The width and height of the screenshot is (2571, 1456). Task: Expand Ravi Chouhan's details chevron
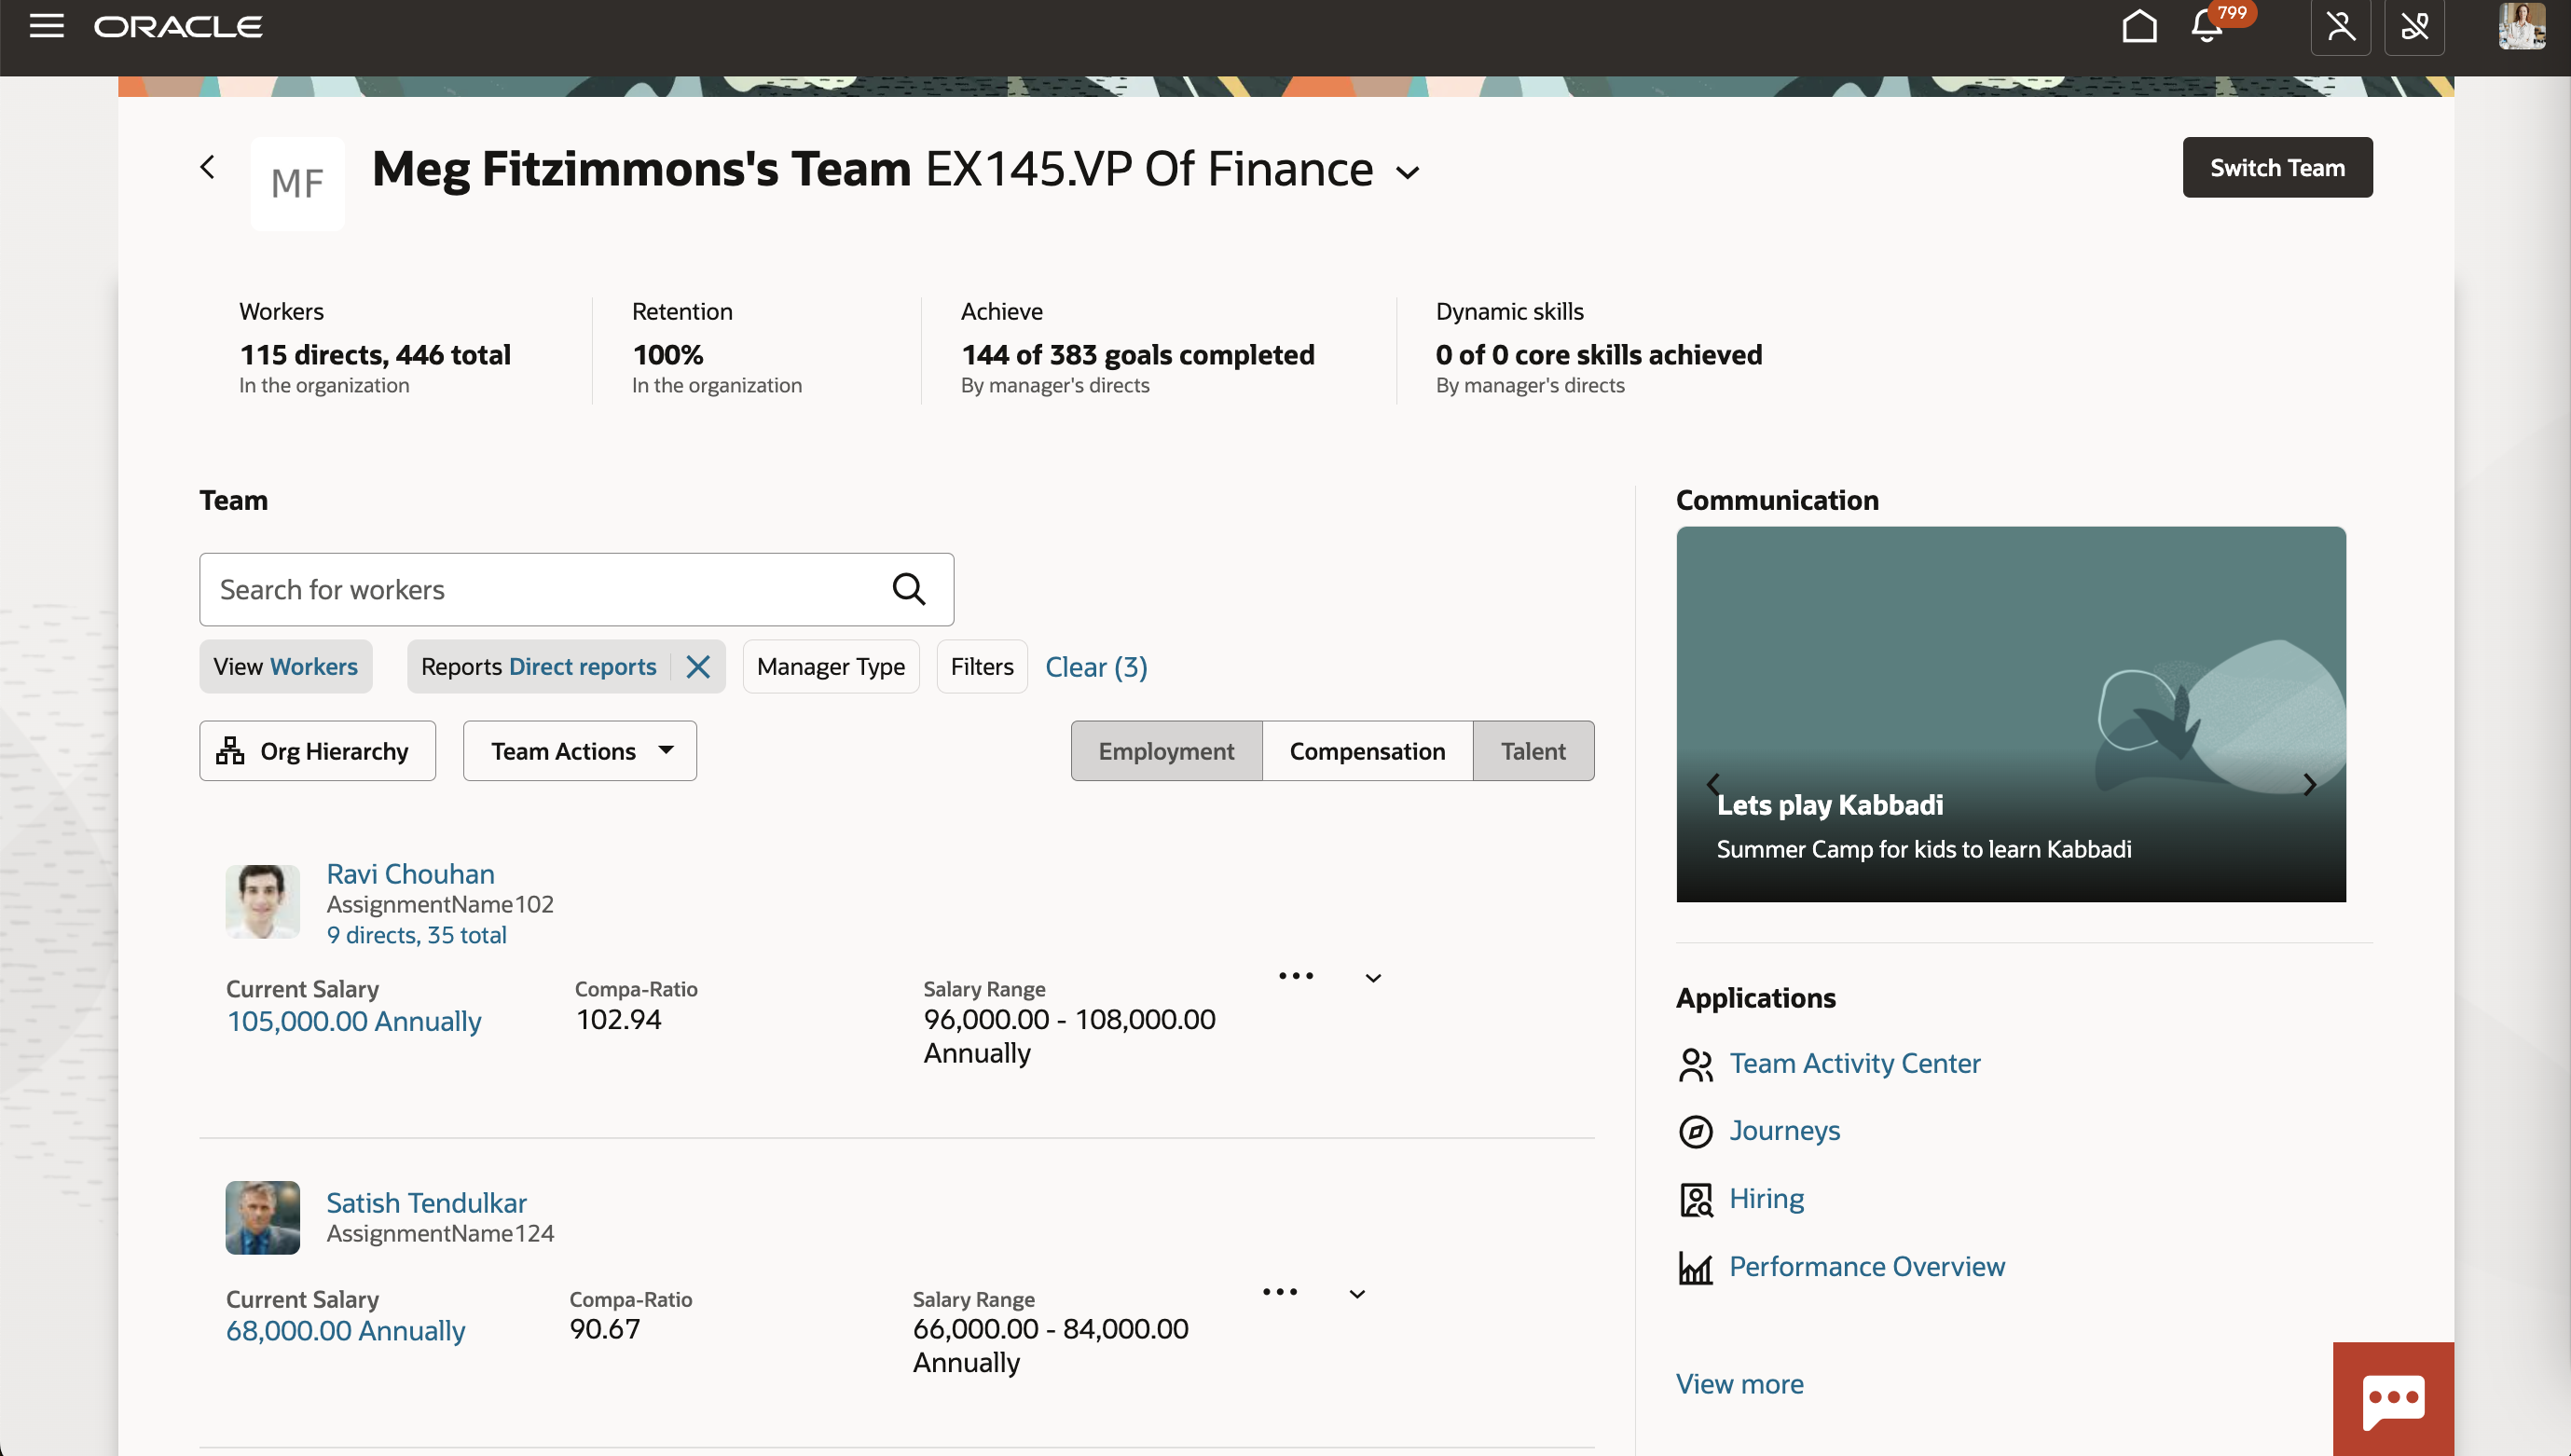pos(1373,977)
